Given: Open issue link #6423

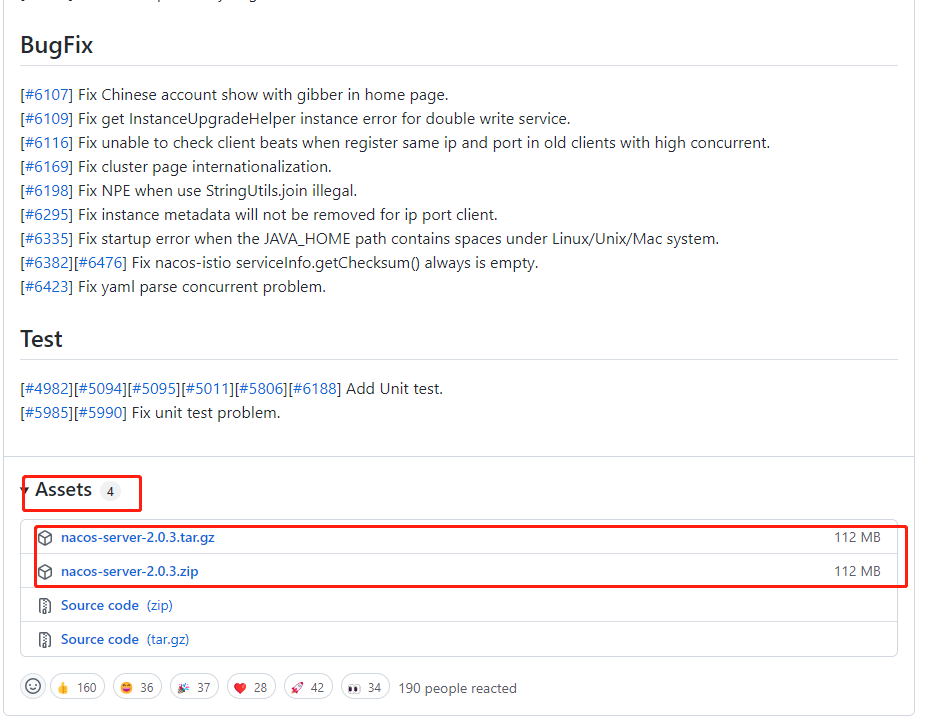Looking at the screenshot, I should pos(47,287).
